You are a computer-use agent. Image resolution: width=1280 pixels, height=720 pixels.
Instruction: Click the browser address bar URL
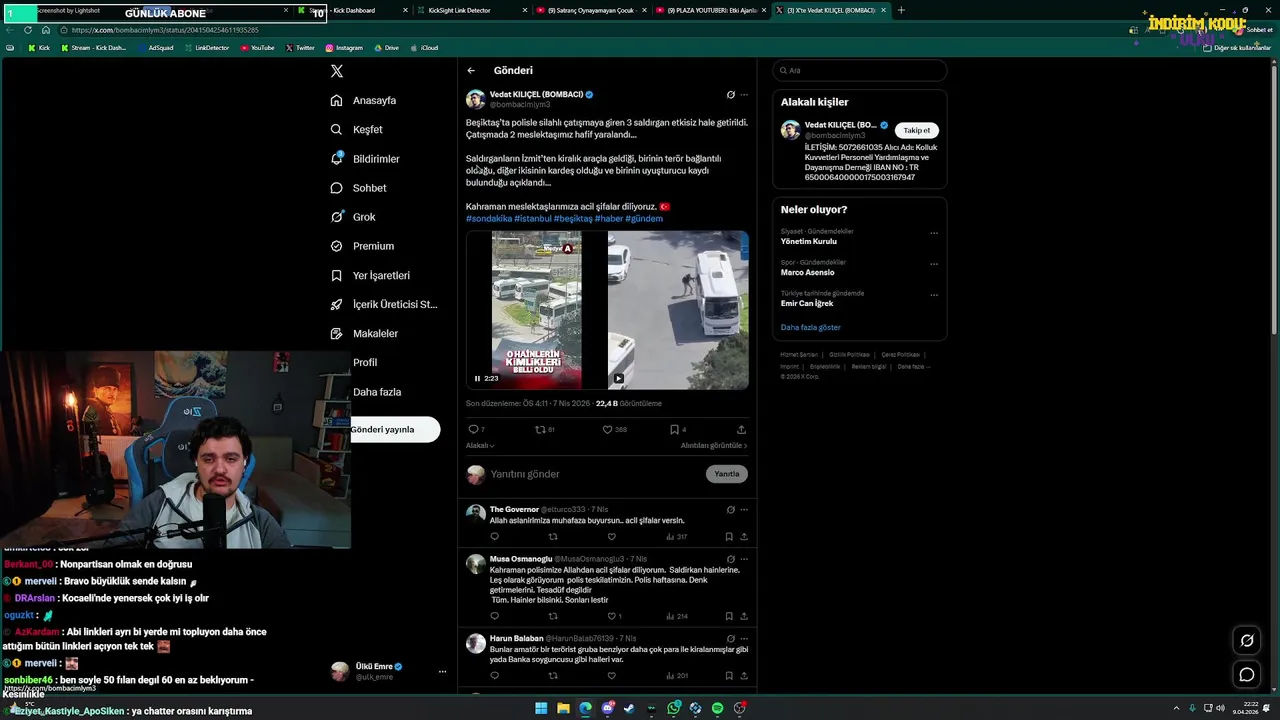[x=165, y=30]
